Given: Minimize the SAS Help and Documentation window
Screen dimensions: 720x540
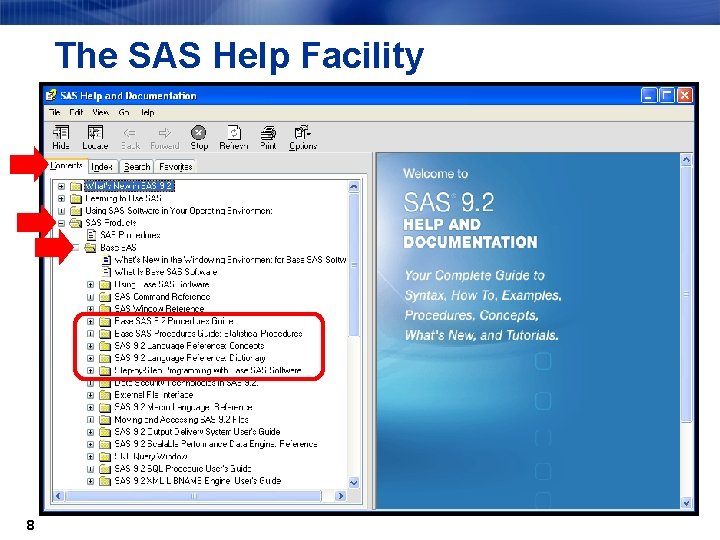Looking at the screenshot, I should tap(649, 96).
